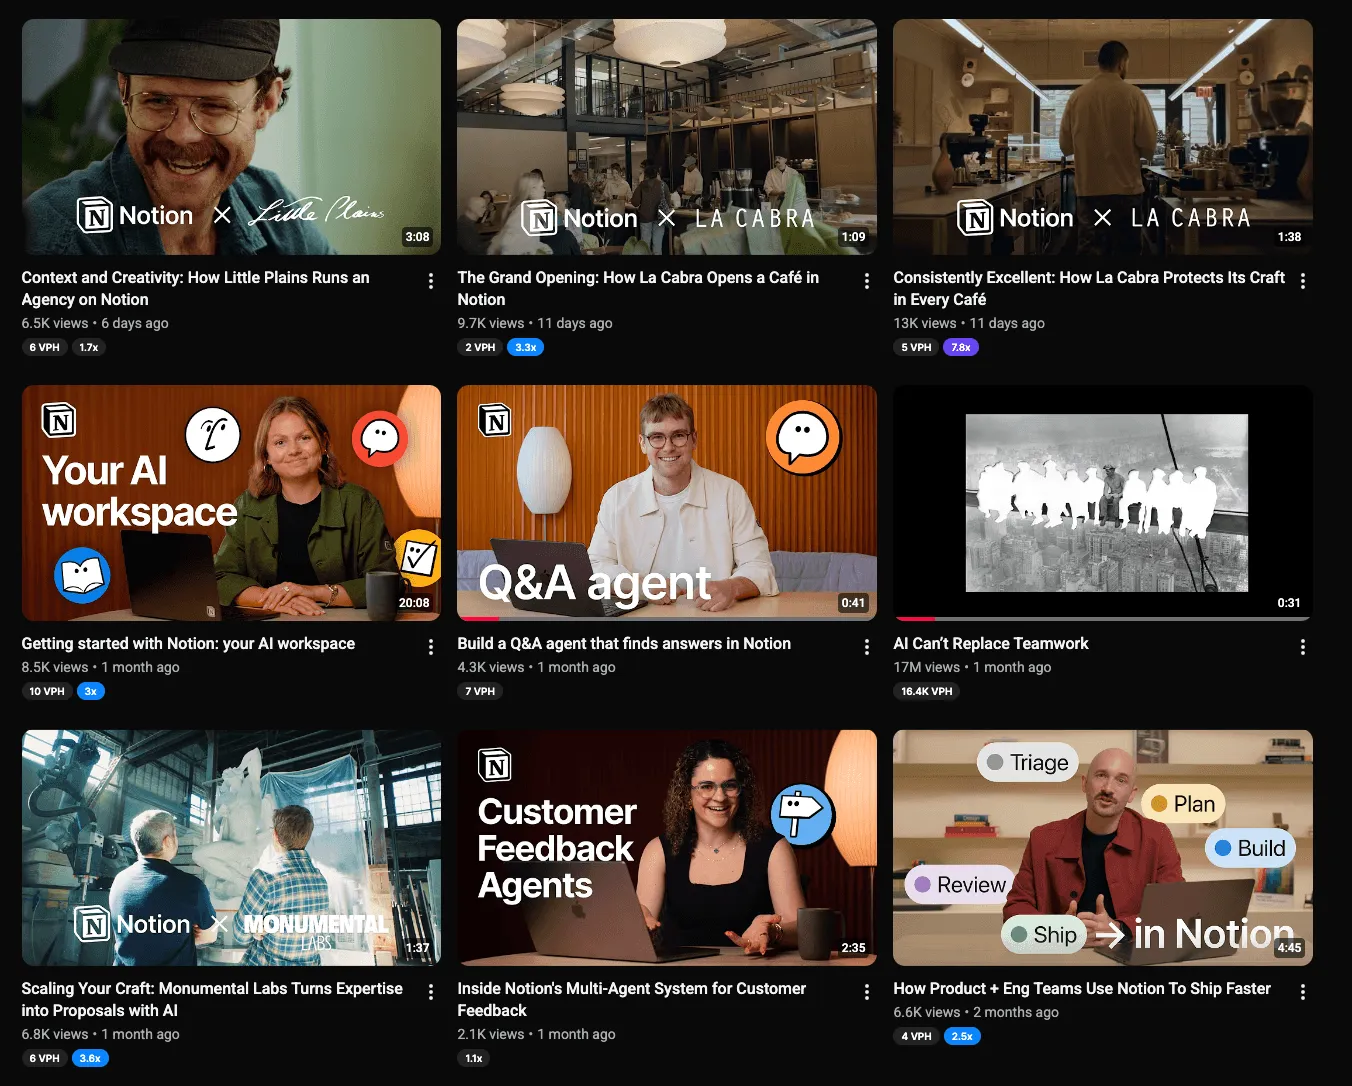Open options menu for The Grand Opening video
The height and width of the screenshot is (1086, 1352).
[x=867, y=281]
